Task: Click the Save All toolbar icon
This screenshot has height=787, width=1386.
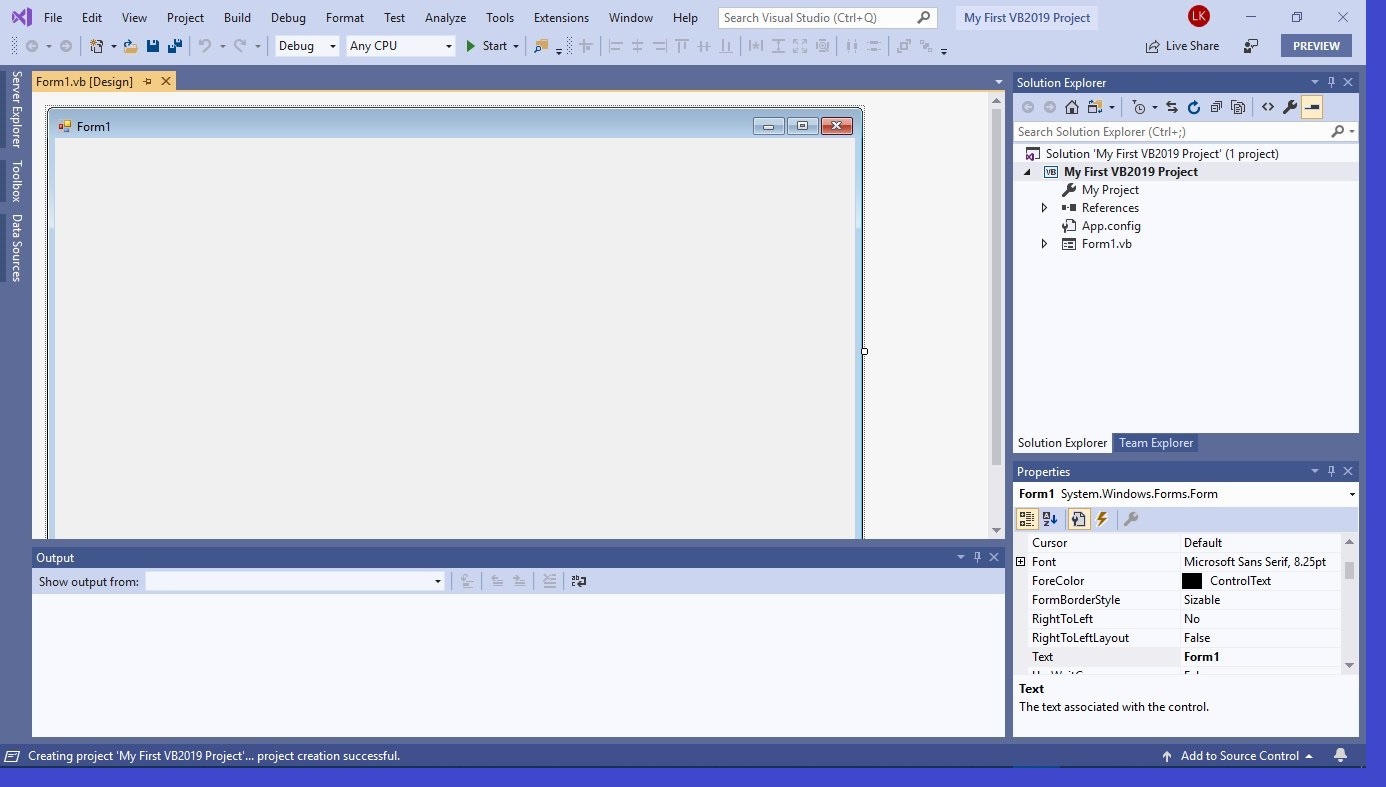Action: [175, 46]
